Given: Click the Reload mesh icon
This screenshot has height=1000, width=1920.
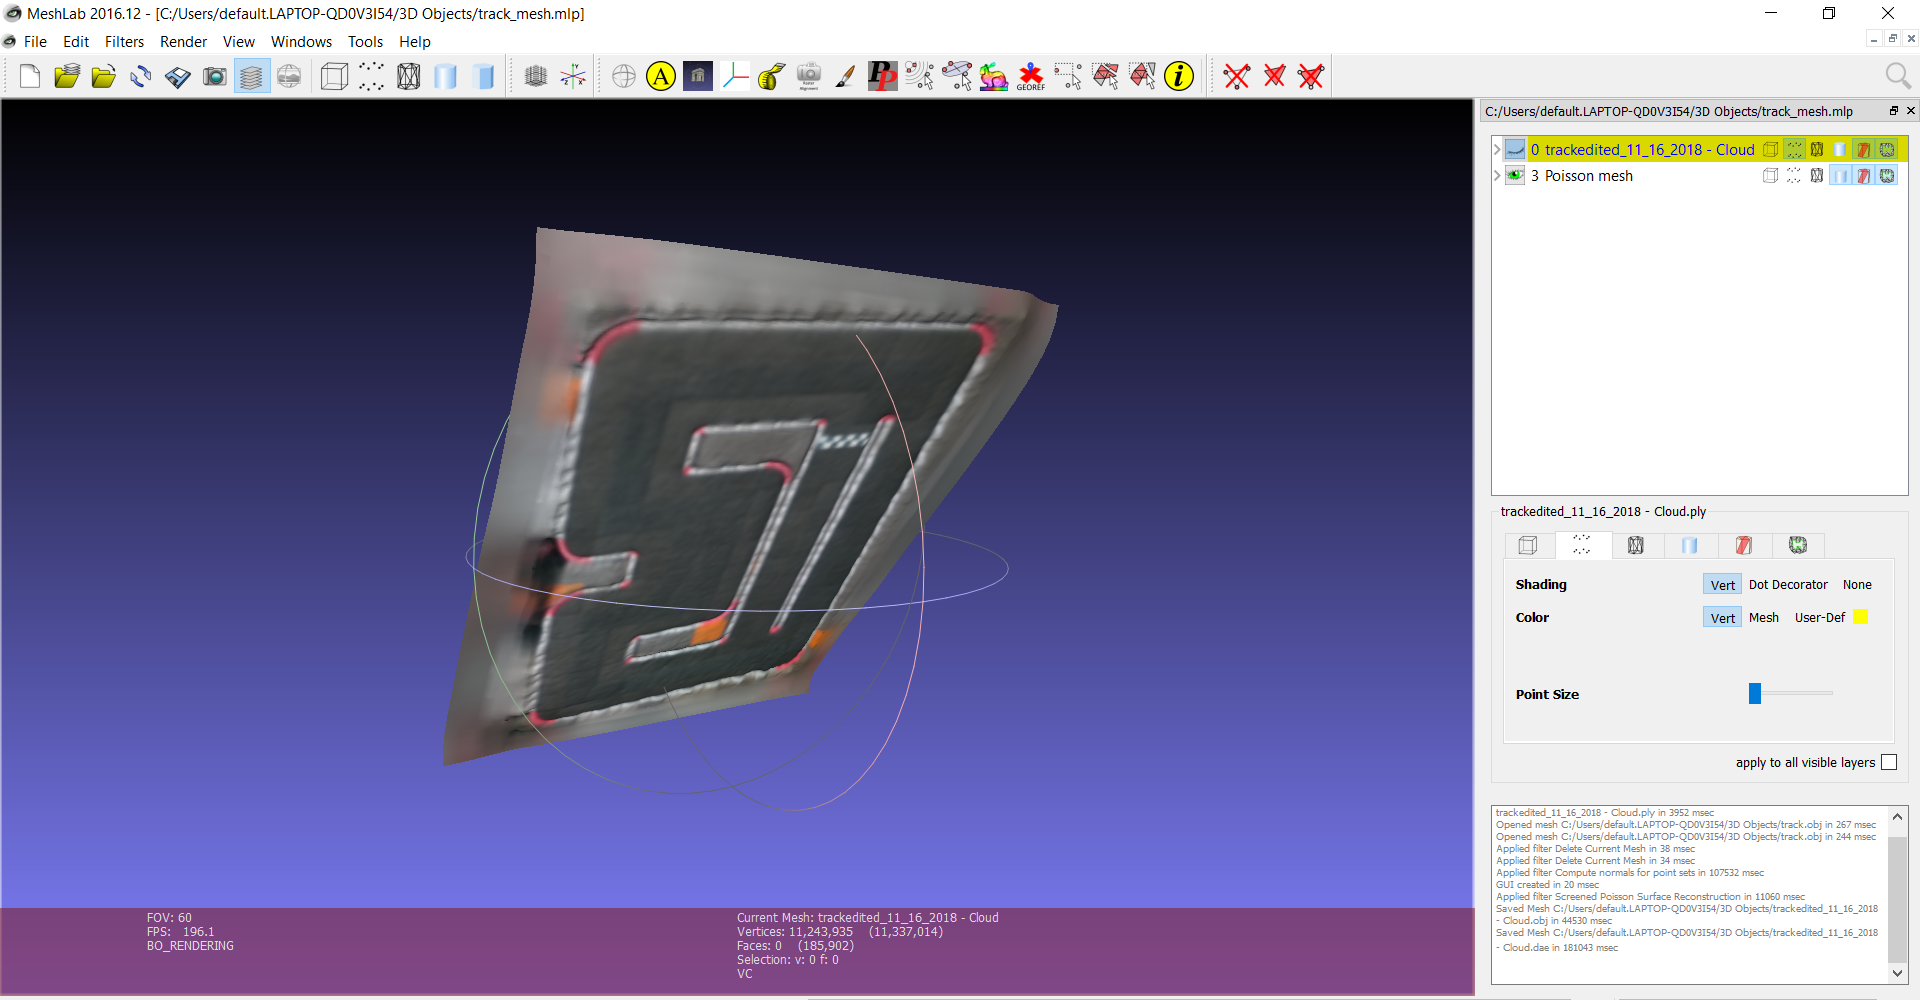Looking at the screenshot, I should 140,77.
